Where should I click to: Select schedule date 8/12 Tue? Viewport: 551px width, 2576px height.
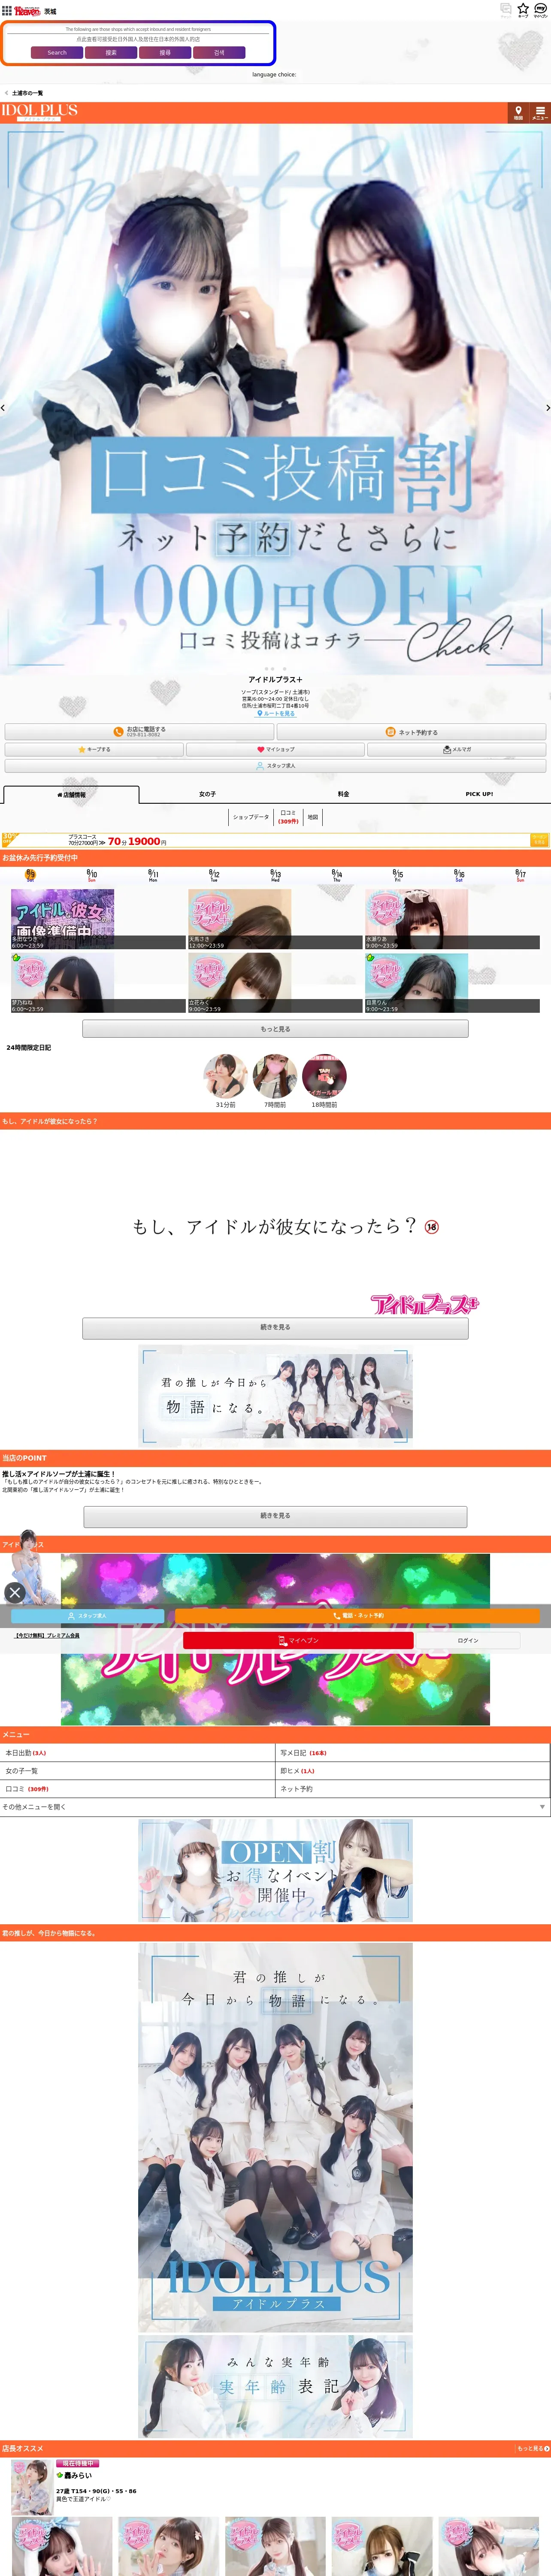coord(214,875)
